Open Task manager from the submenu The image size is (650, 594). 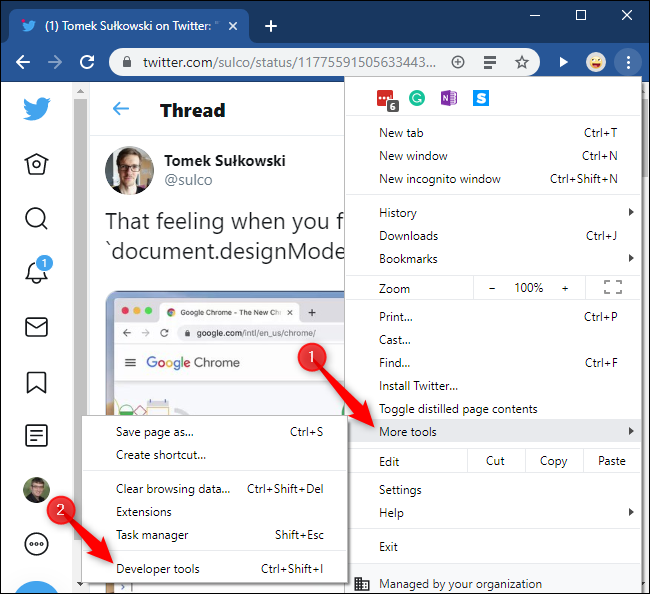tap(214, 535)
